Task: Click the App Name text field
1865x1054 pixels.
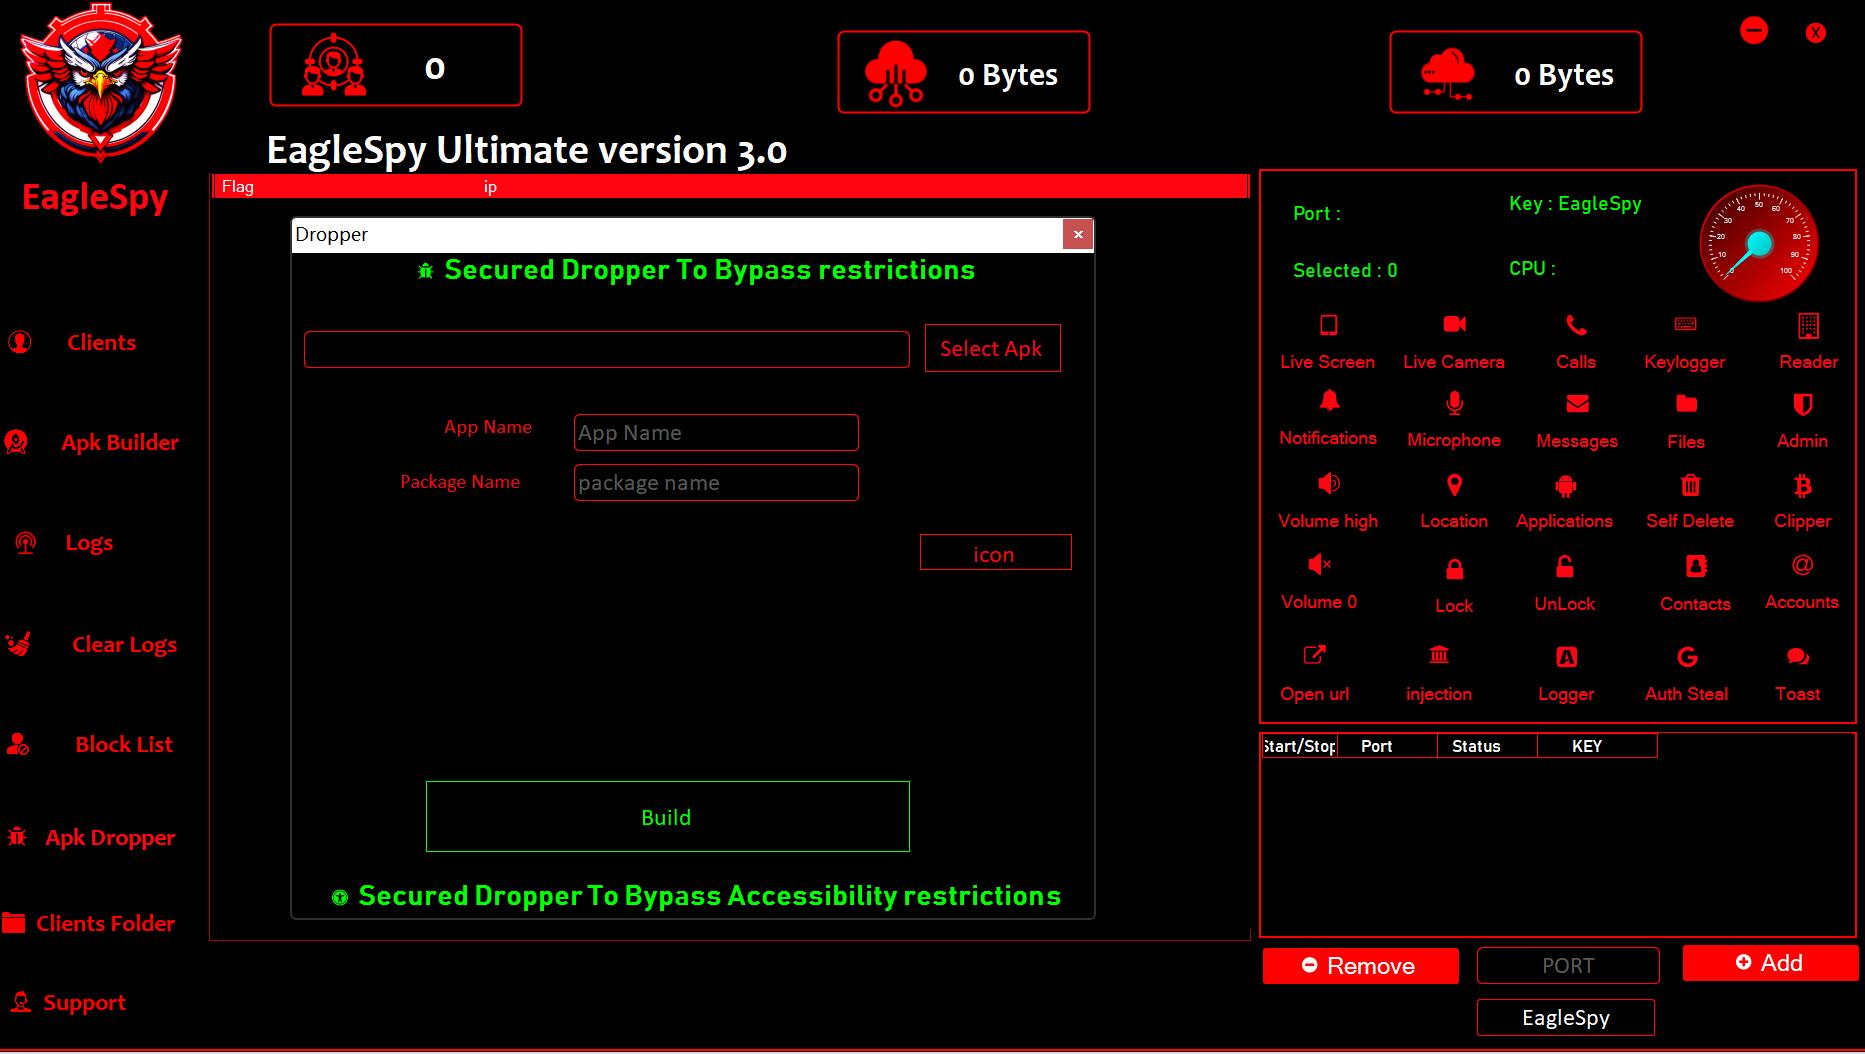Action: [x=716, y=432]
